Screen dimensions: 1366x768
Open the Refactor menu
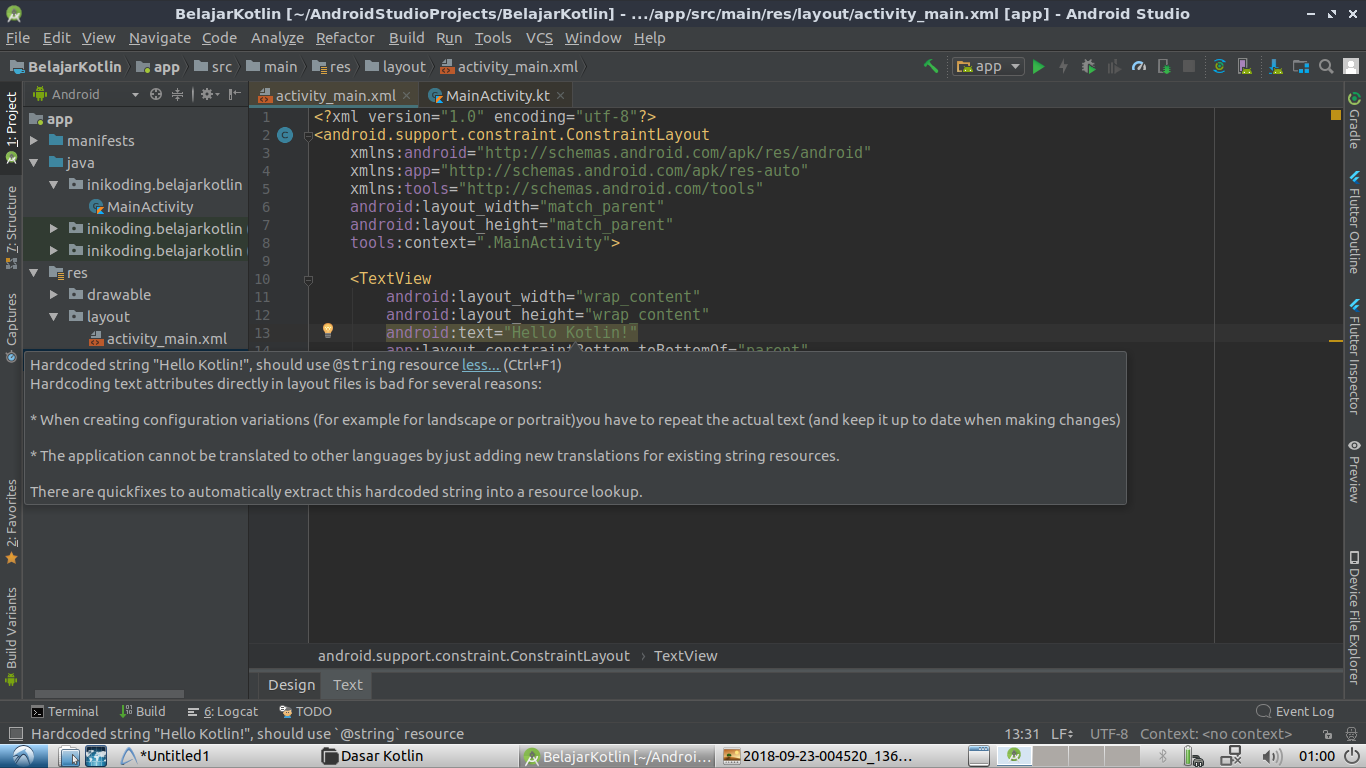coord(344,38)
